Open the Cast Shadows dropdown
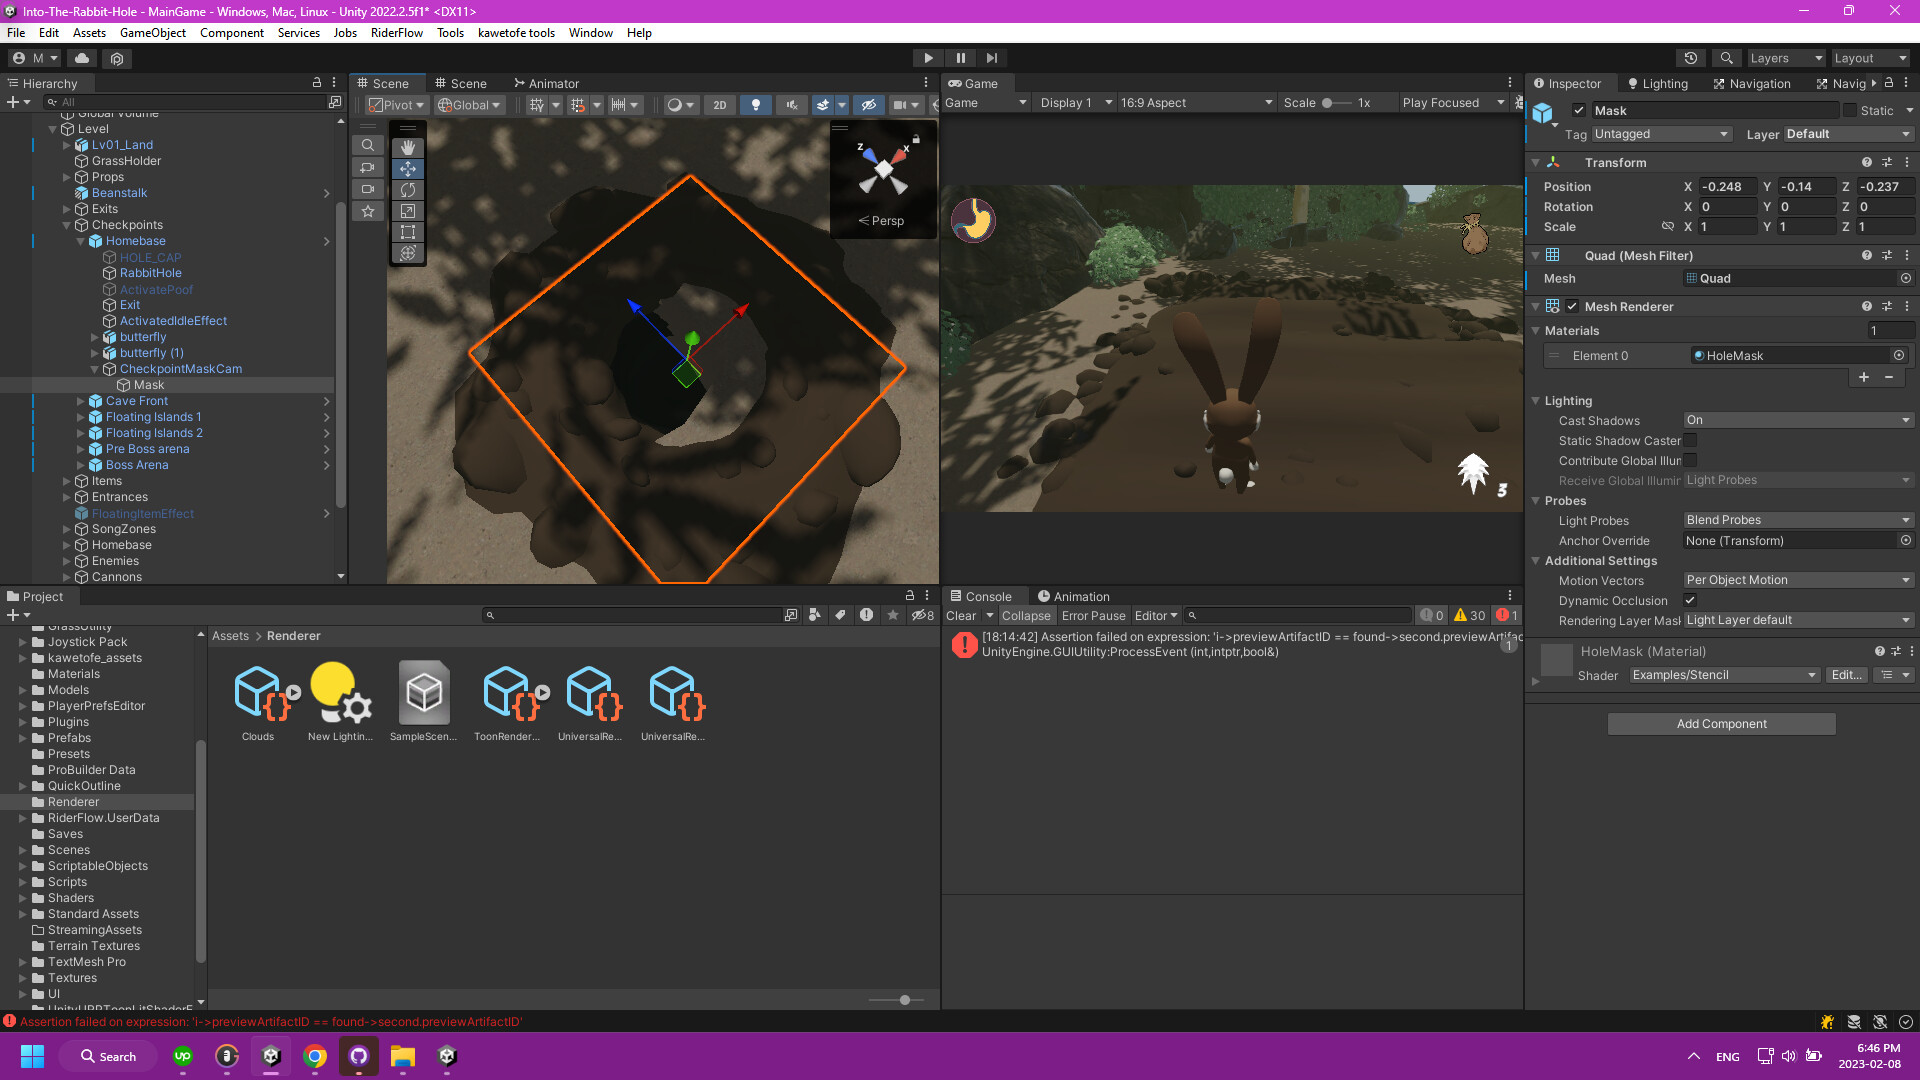This screenshot has height=1080, width=1920. point(1797,420)
